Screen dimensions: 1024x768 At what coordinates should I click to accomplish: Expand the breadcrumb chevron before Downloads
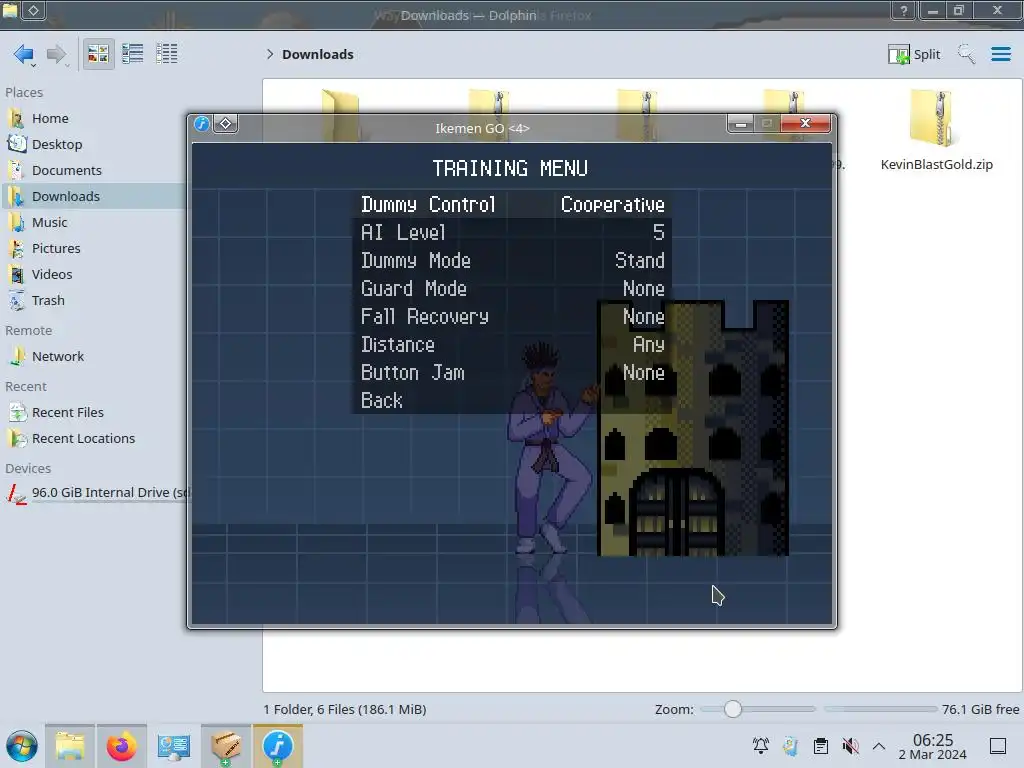tap(270, 54)
